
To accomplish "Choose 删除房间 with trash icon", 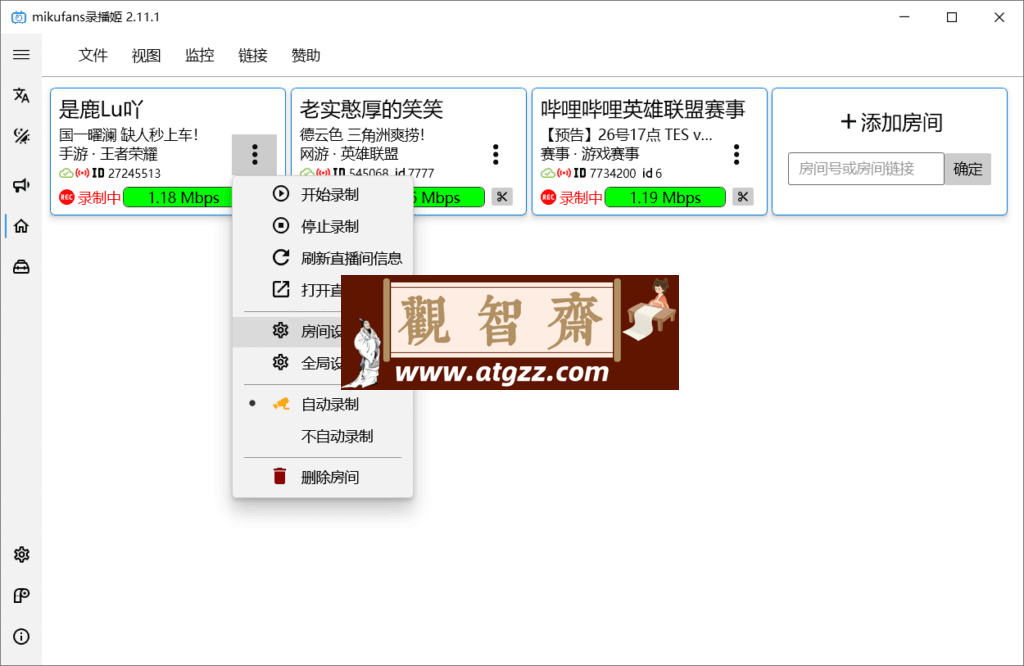I will tap(323, 477).
